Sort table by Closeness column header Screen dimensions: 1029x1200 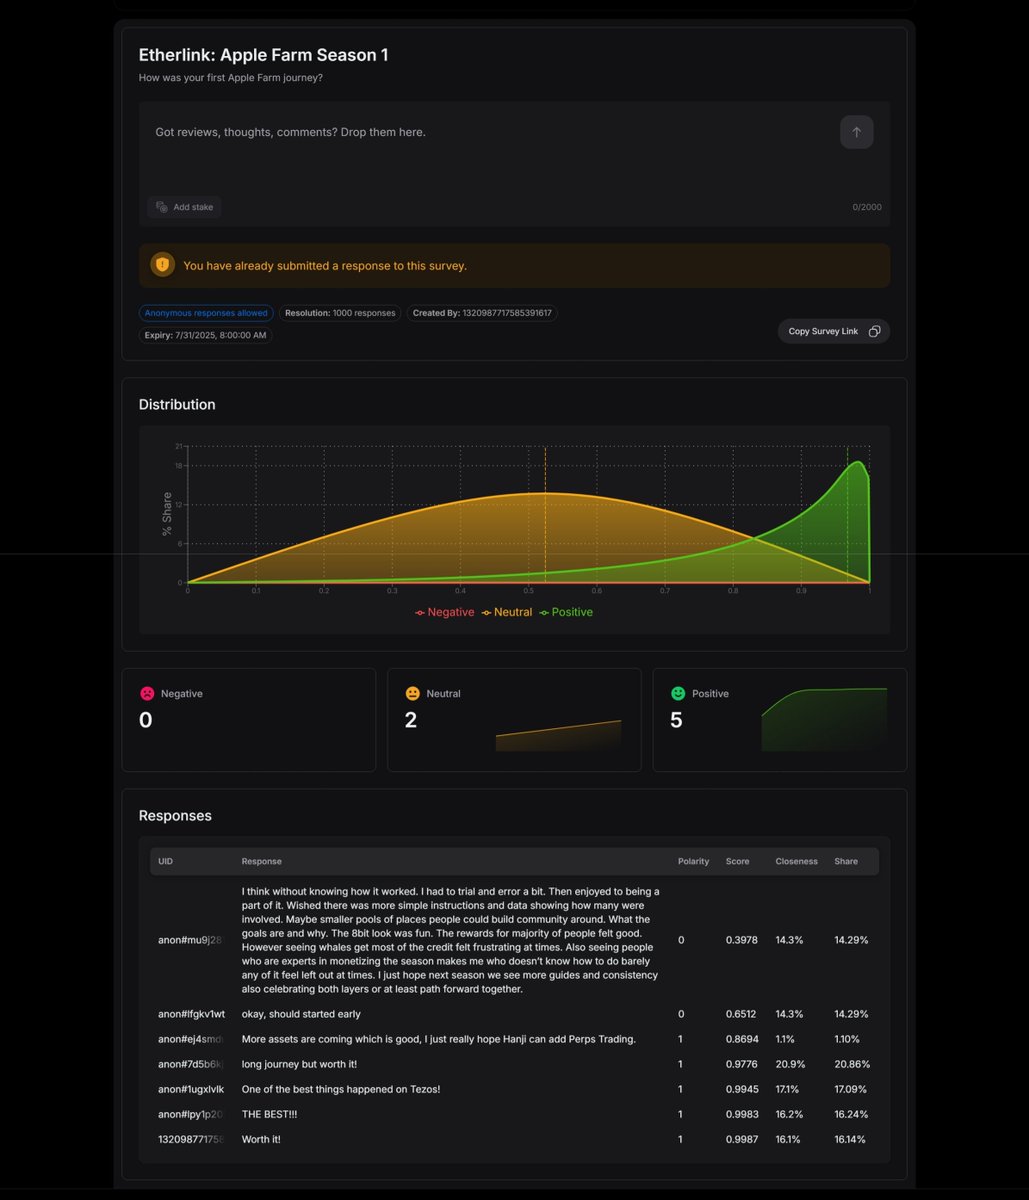click(x=796, y=861)
